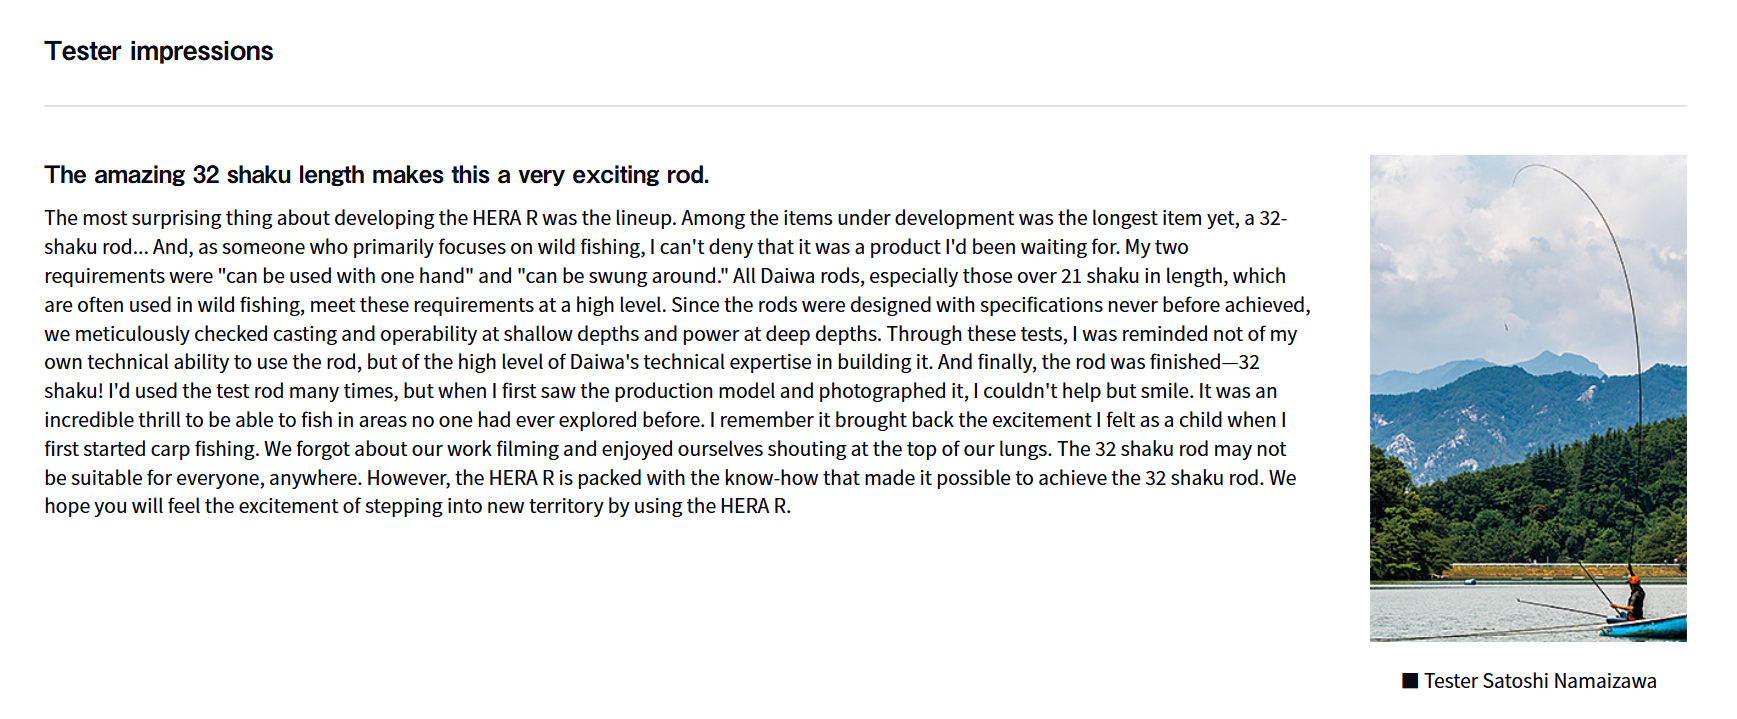Click the black square beside the tester name
1737x719 pixels.
pos(1410,681)
